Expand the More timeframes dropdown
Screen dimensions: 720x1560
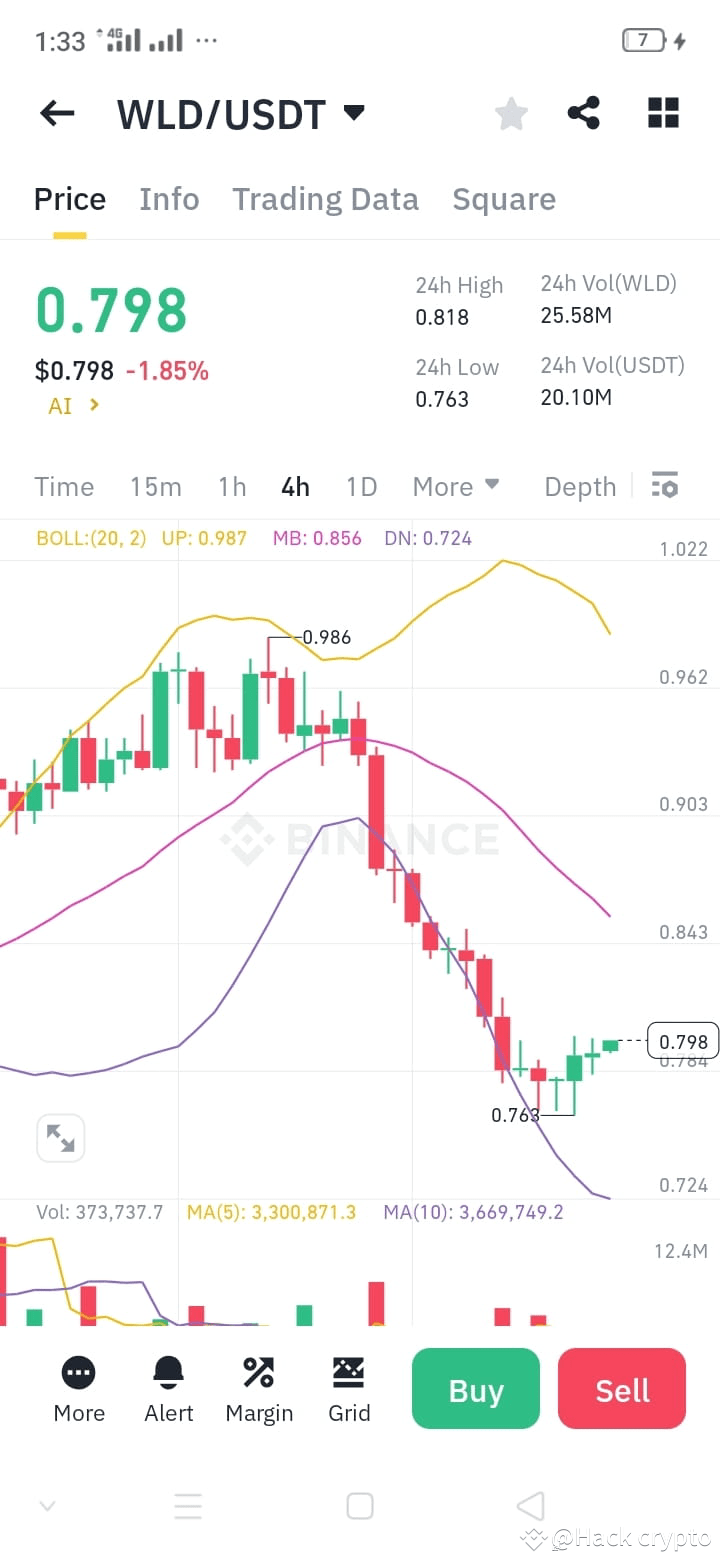coord(455,486)
